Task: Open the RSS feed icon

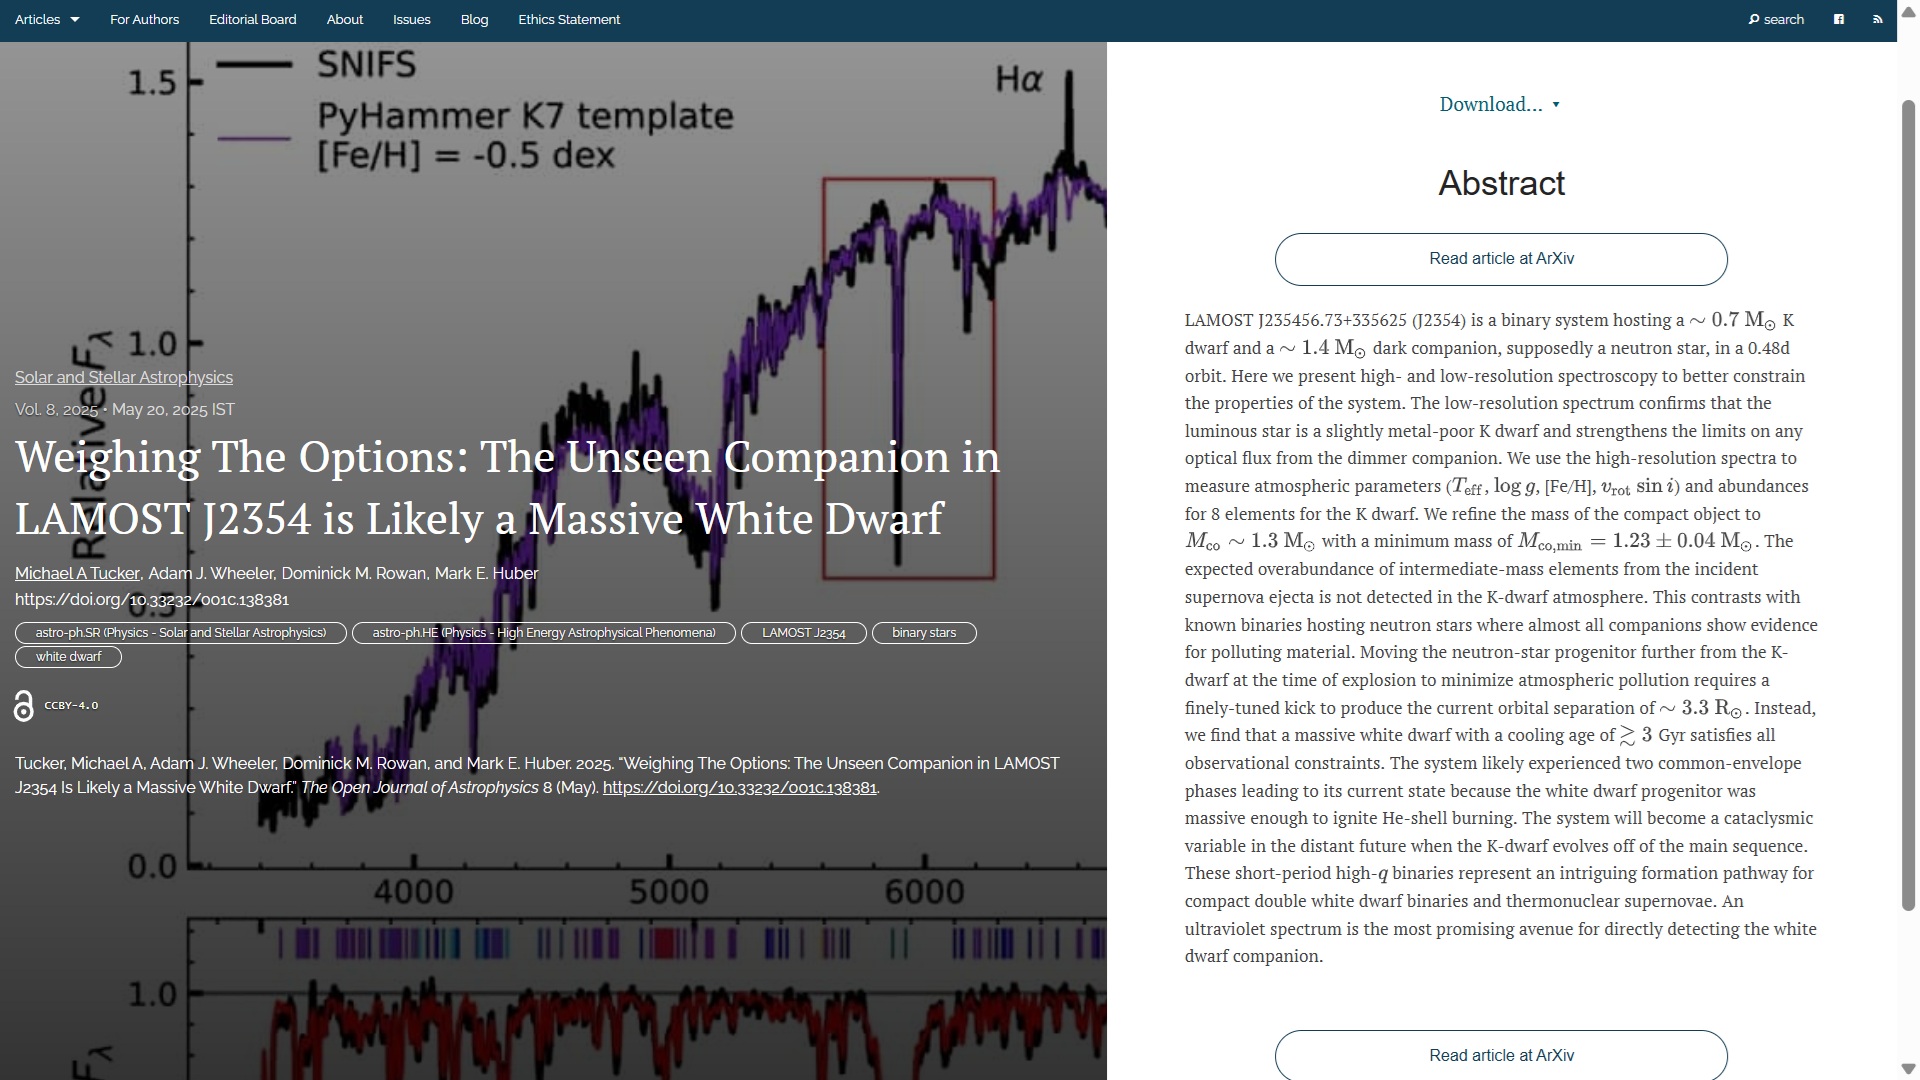Action: pyautogui.click(x=1877, y=19)
